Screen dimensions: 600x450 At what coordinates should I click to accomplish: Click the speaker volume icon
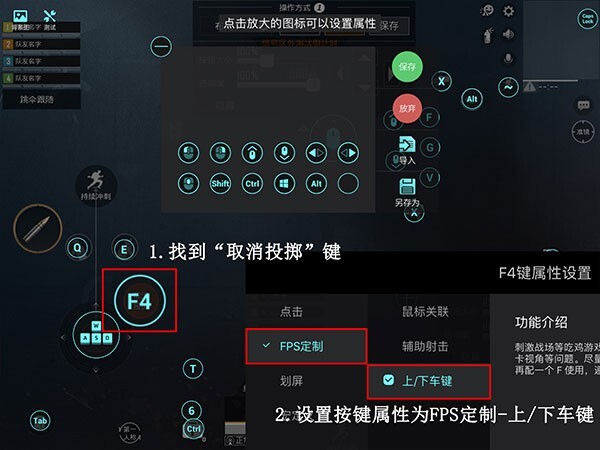[x=508, y=34]
